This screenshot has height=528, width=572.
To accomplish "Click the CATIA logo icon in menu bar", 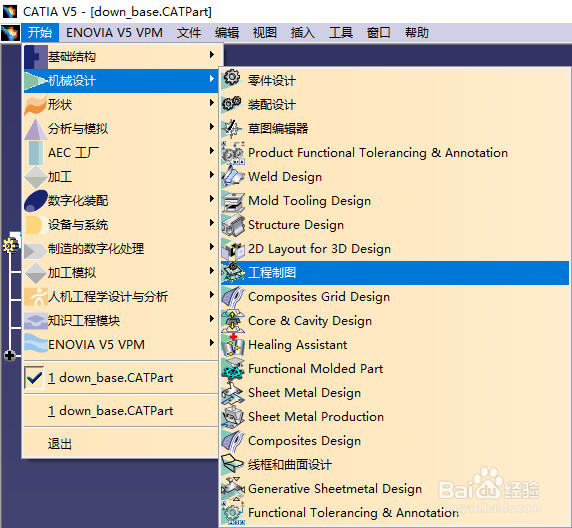I will point(10,33).
